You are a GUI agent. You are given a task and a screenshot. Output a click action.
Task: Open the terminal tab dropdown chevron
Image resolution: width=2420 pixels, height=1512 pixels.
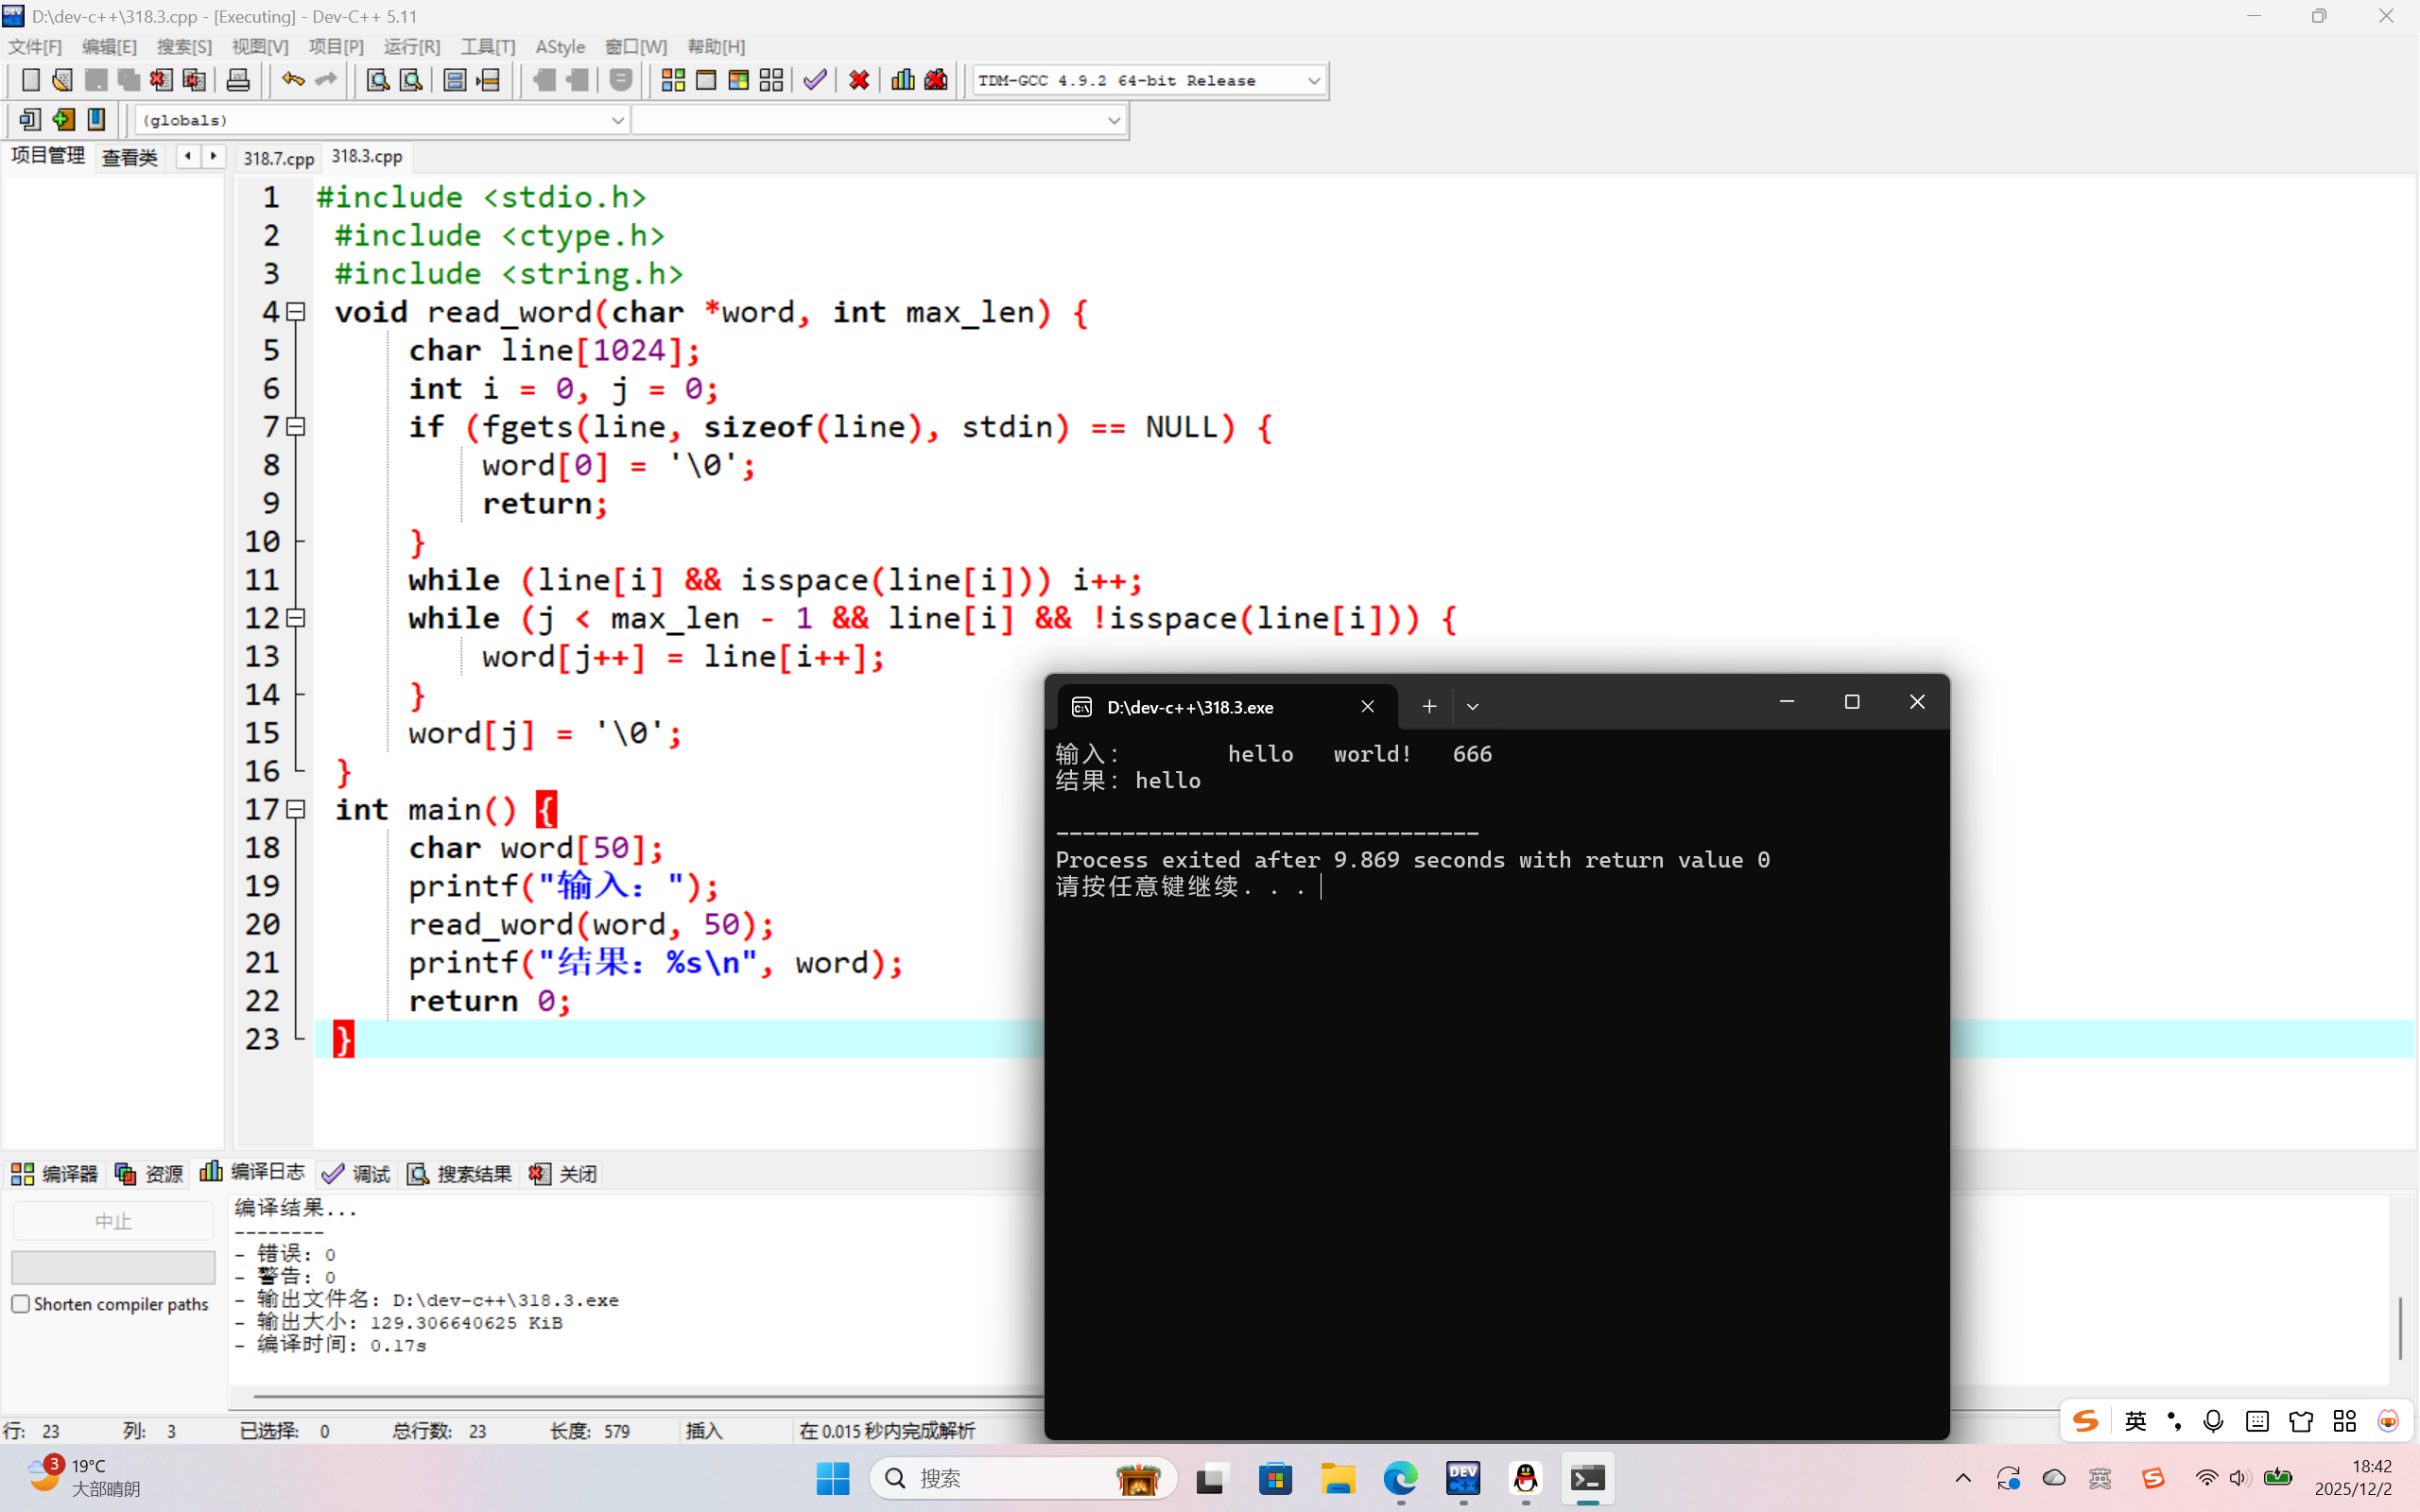(1472, 707)
